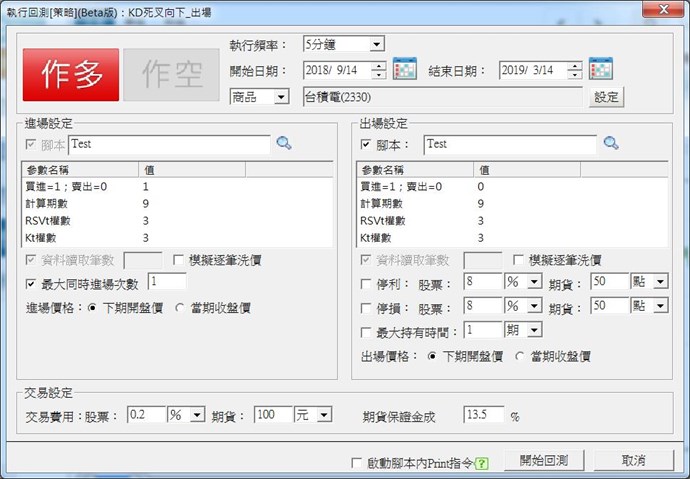Start the backtest with 開始回測 button
Screen dimensions: 690x479
click(544, 461)
